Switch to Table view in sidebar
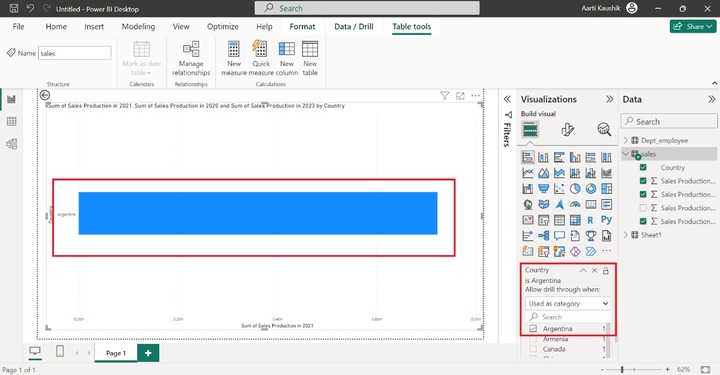Screen dimensions: 720x375 point(11,122)
